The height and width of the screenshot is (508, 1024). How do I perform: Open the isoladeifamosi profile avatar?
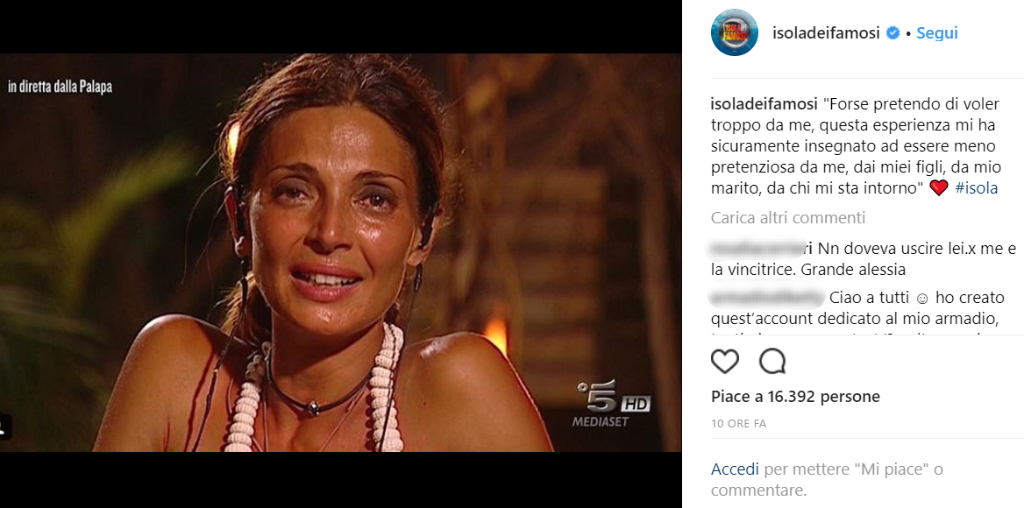point(735,32)
